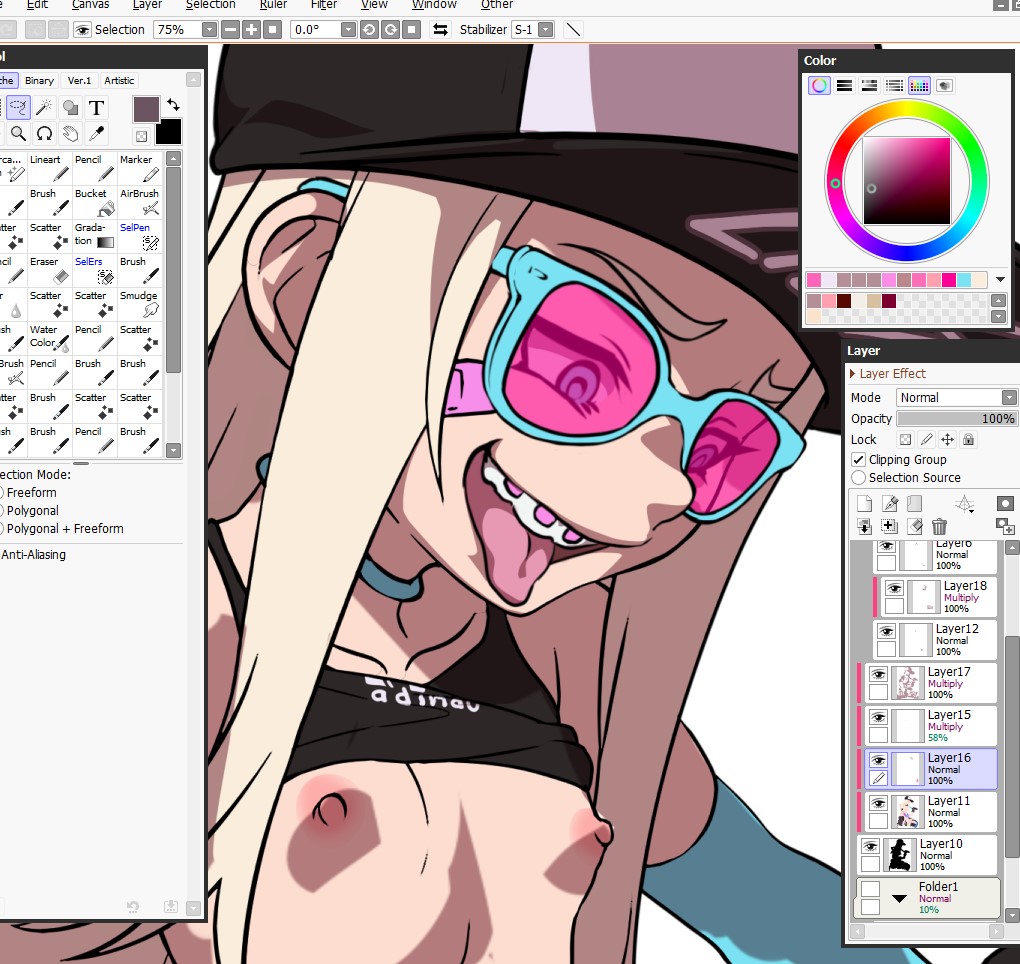Hide Layer18 using its eye icon

point(894,588)
